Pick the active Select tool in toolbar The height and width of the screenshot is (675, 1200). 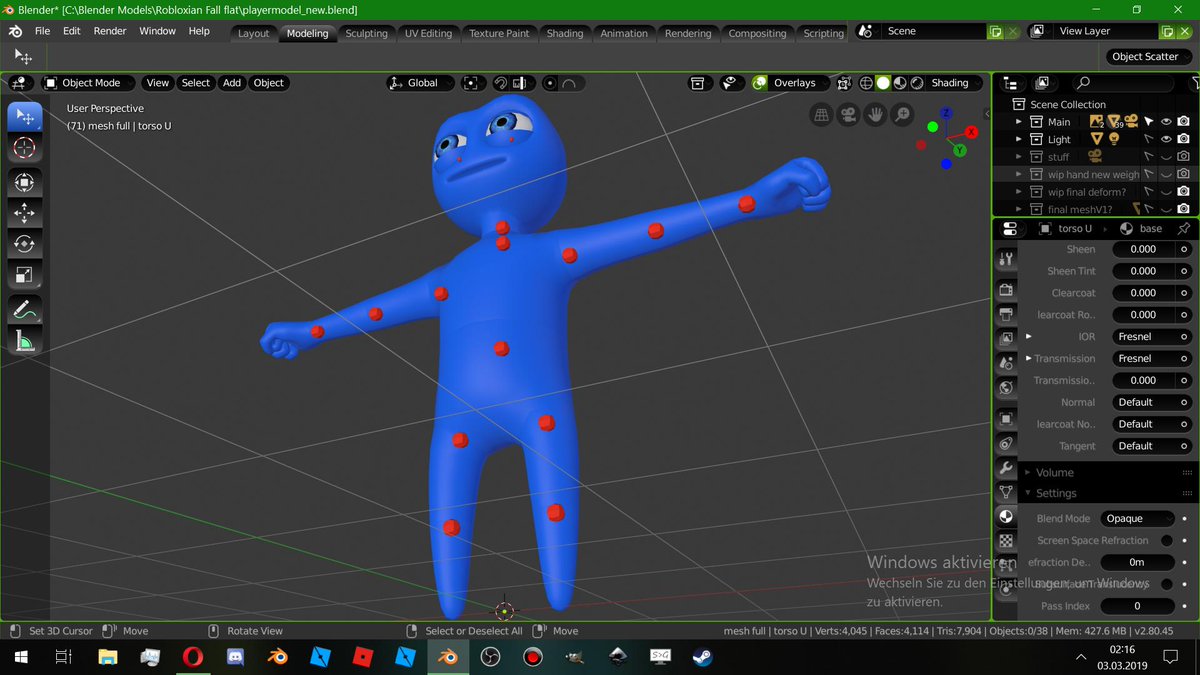25,117
